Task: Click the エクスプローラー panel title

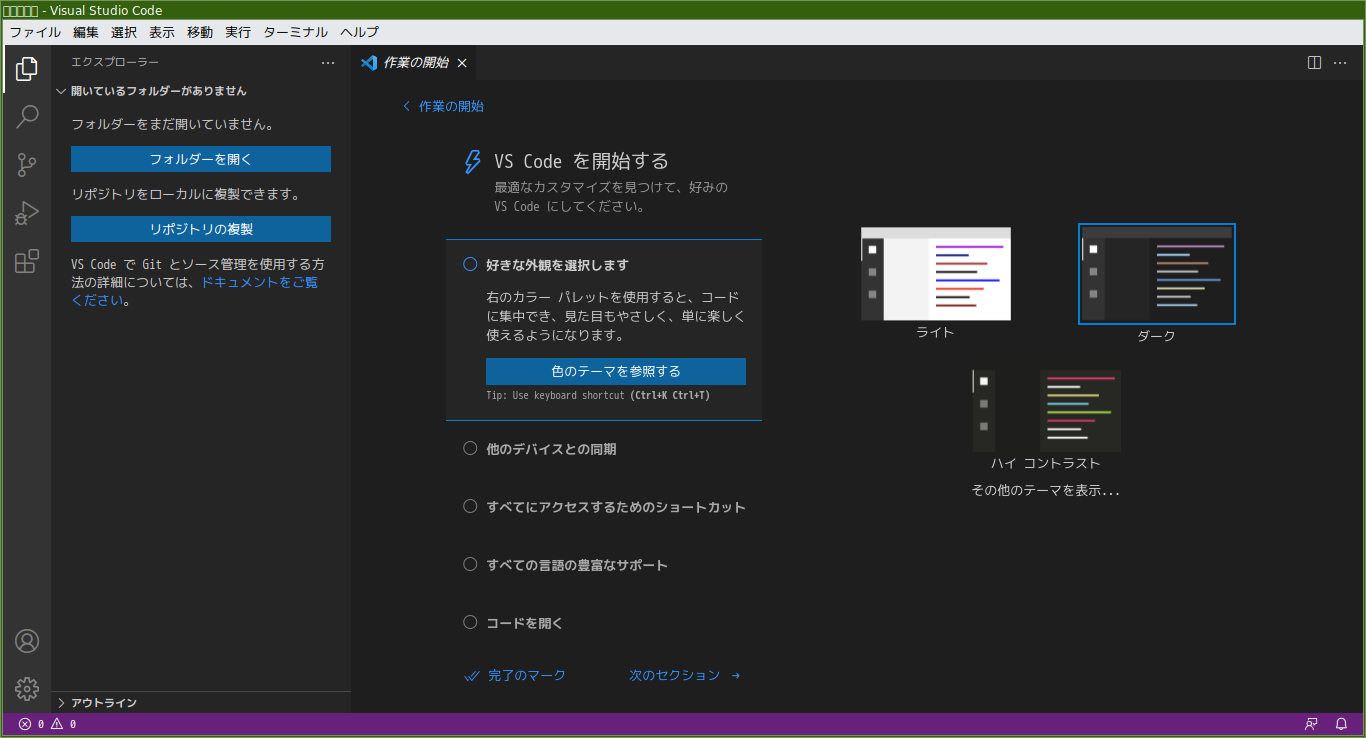Action: [115, 62]
